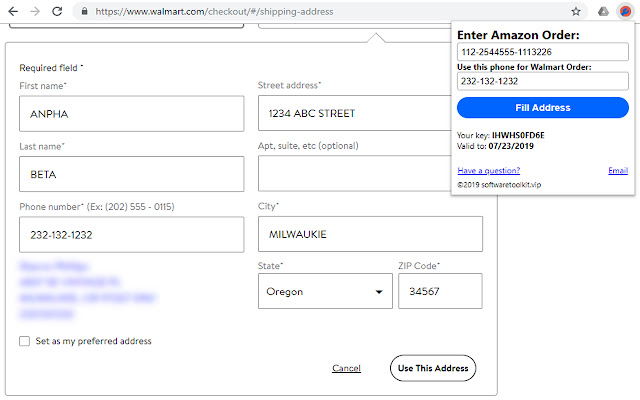Viewport: 640px width, 400px height.
Task: Click the padlock site security icon
Action: coord(86,11)
